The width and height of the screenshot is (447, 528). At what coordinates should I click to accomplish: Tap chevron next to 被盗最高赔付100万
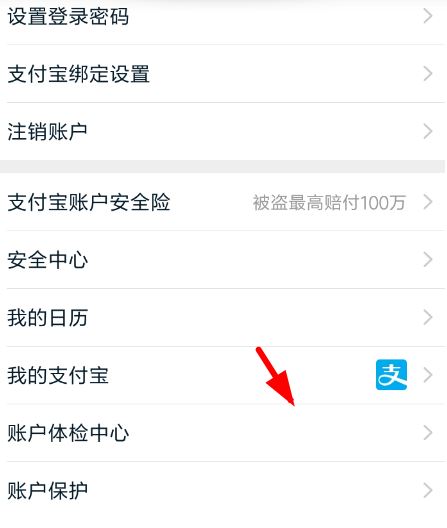coord(428,202)
